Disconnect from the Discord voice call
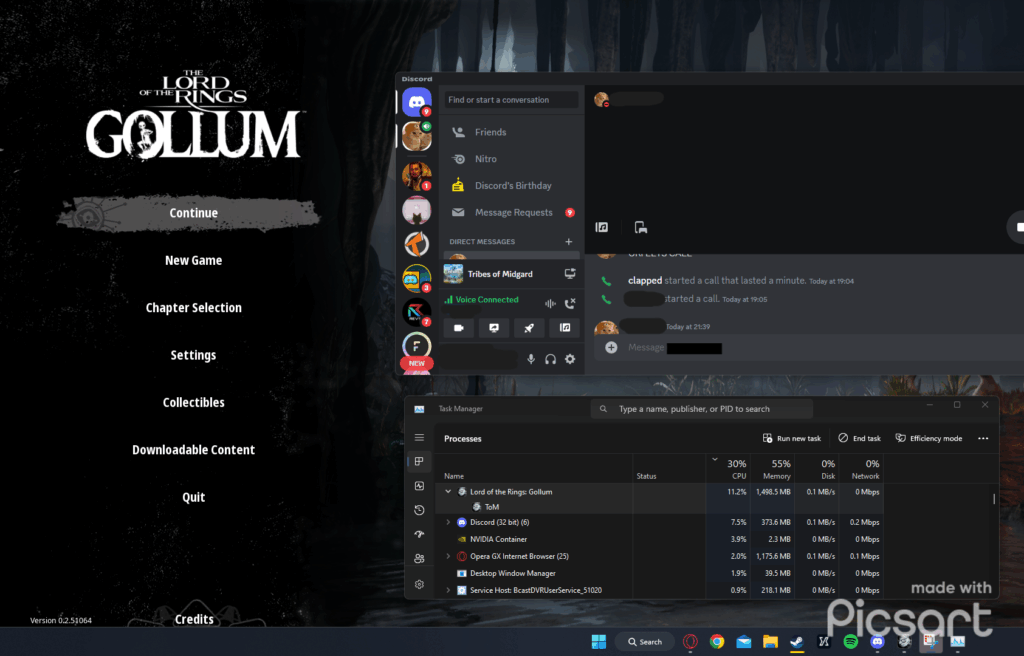This screenshot has width=1024, height=656. click(570, 303)
